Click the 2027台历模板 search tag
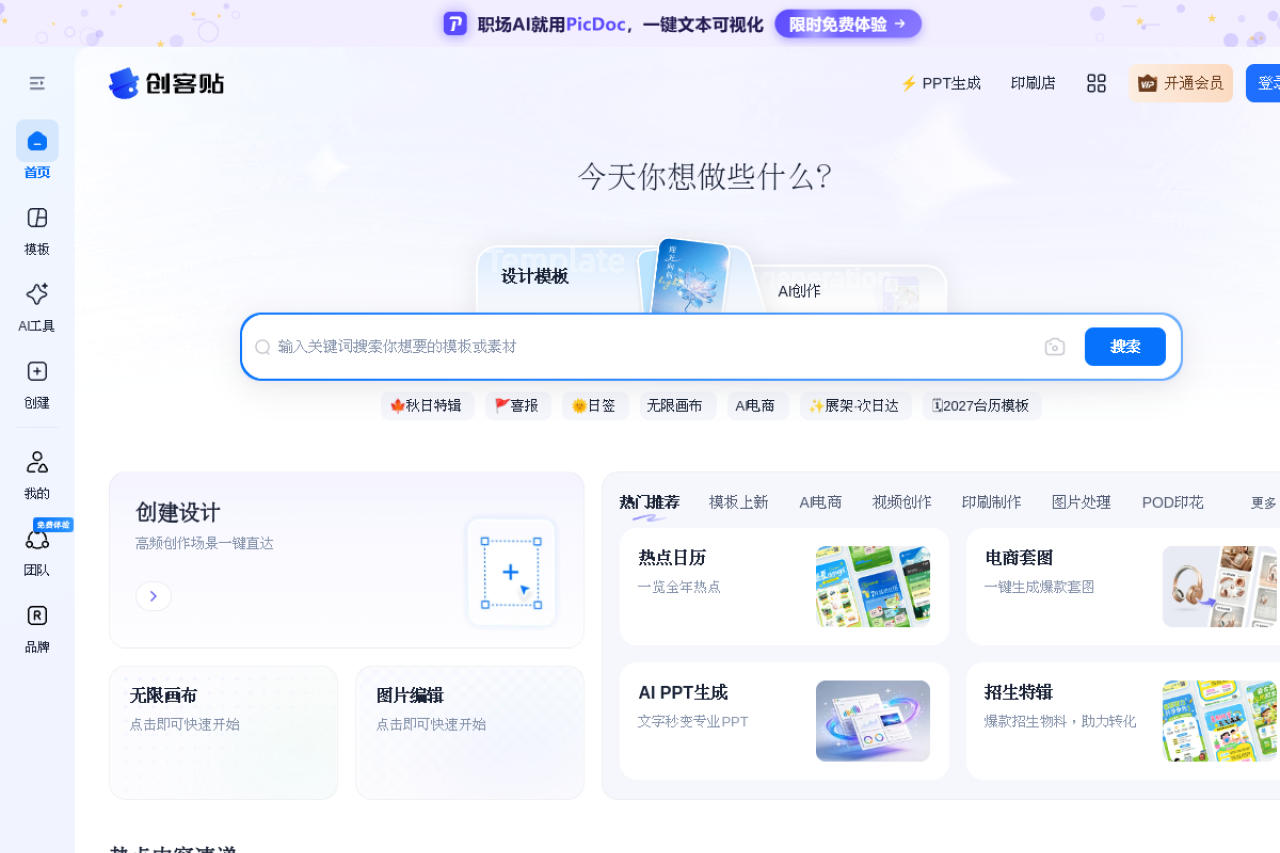This screenshot has width=1280, height=853. coord(981,405)
